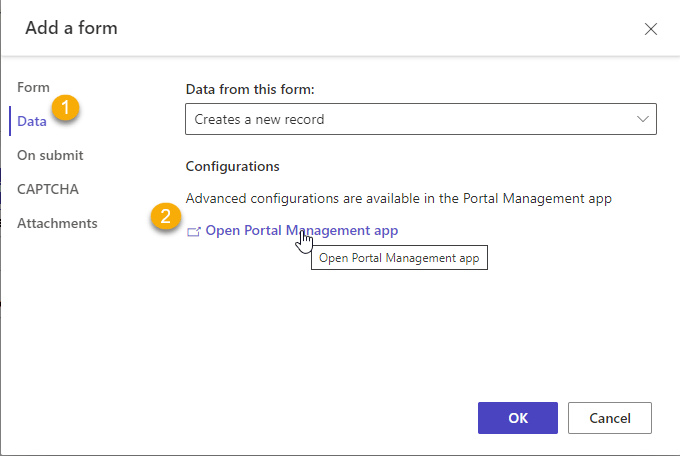680x456 pixels.
Task: Click the external link icon beside Open Portal Management
Action: [x=193, y=232]
